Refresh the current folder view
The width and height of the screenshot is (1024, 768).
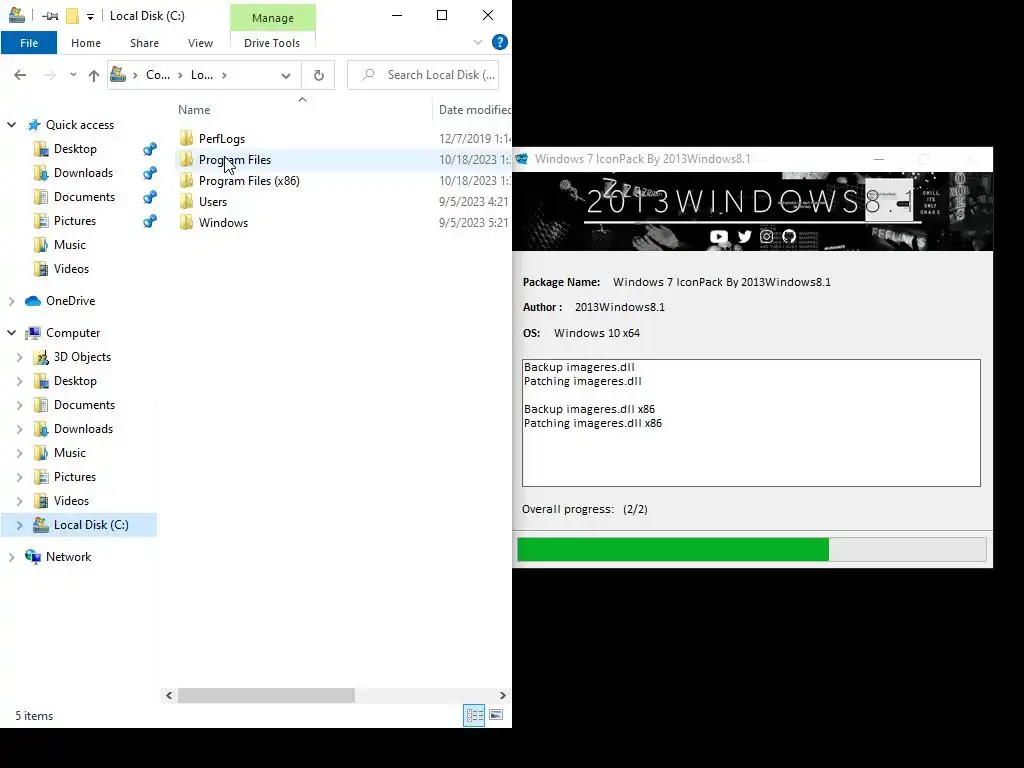pos(319,76)
